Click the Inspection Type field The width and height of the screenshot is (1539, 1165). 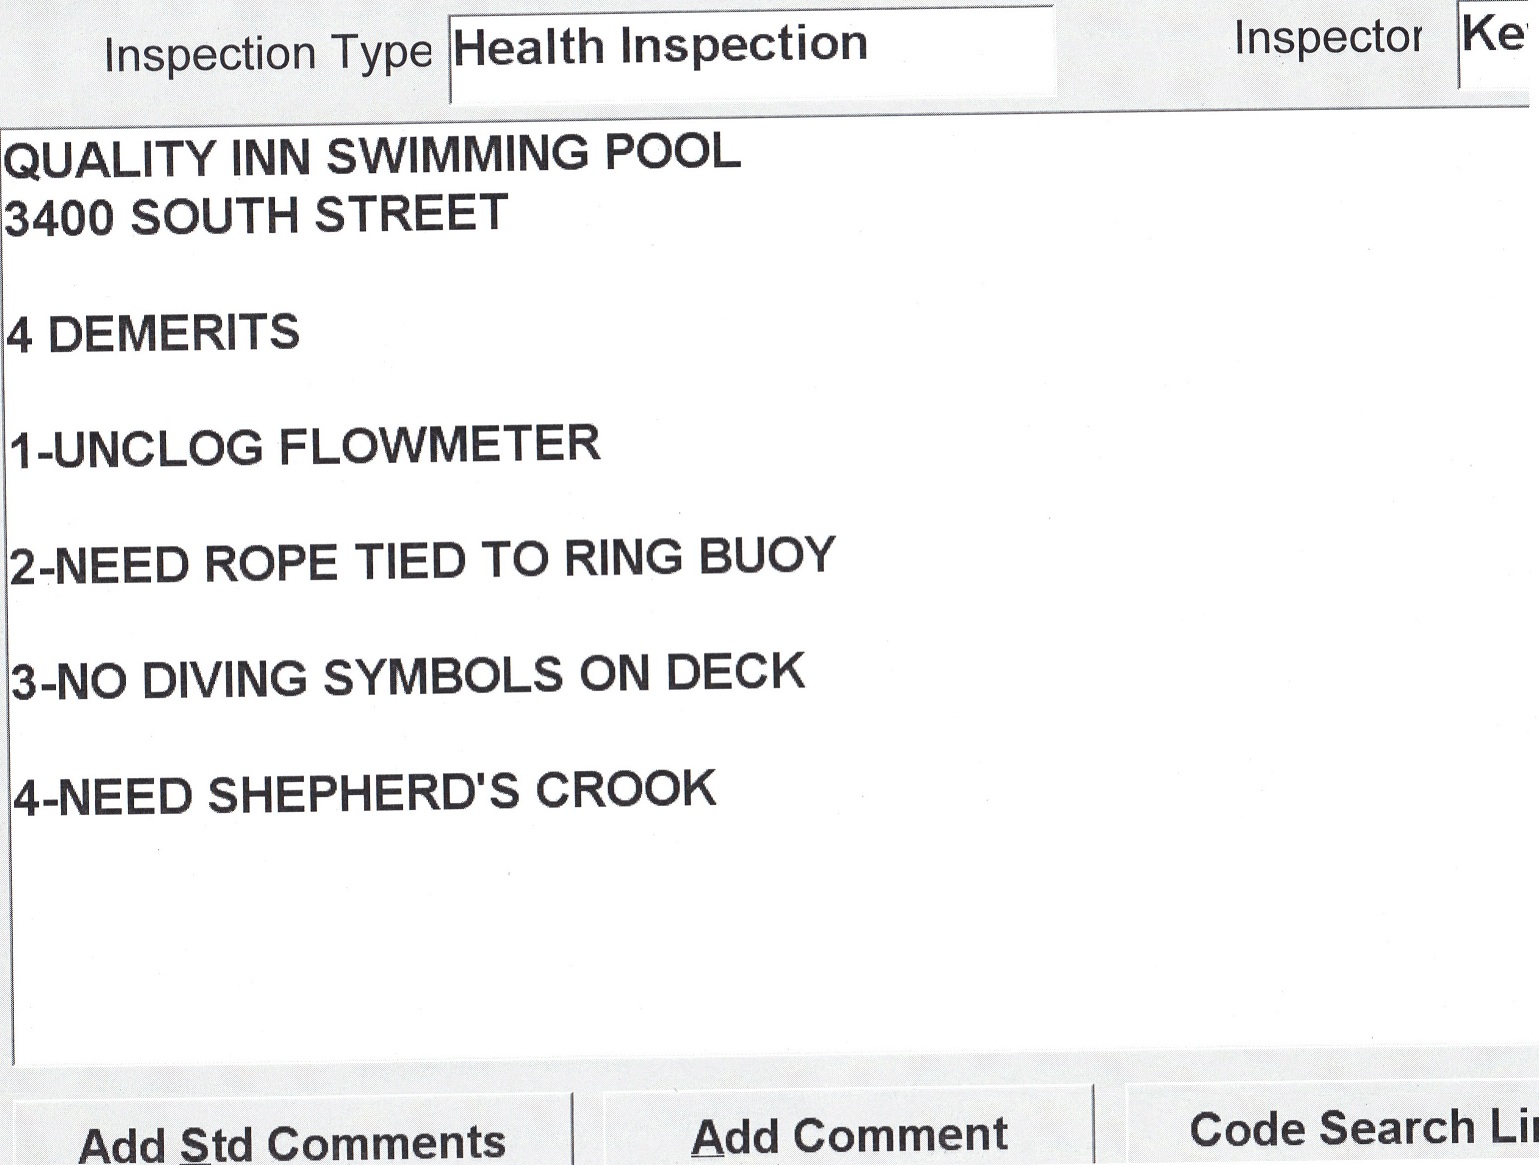click(750, 50)
